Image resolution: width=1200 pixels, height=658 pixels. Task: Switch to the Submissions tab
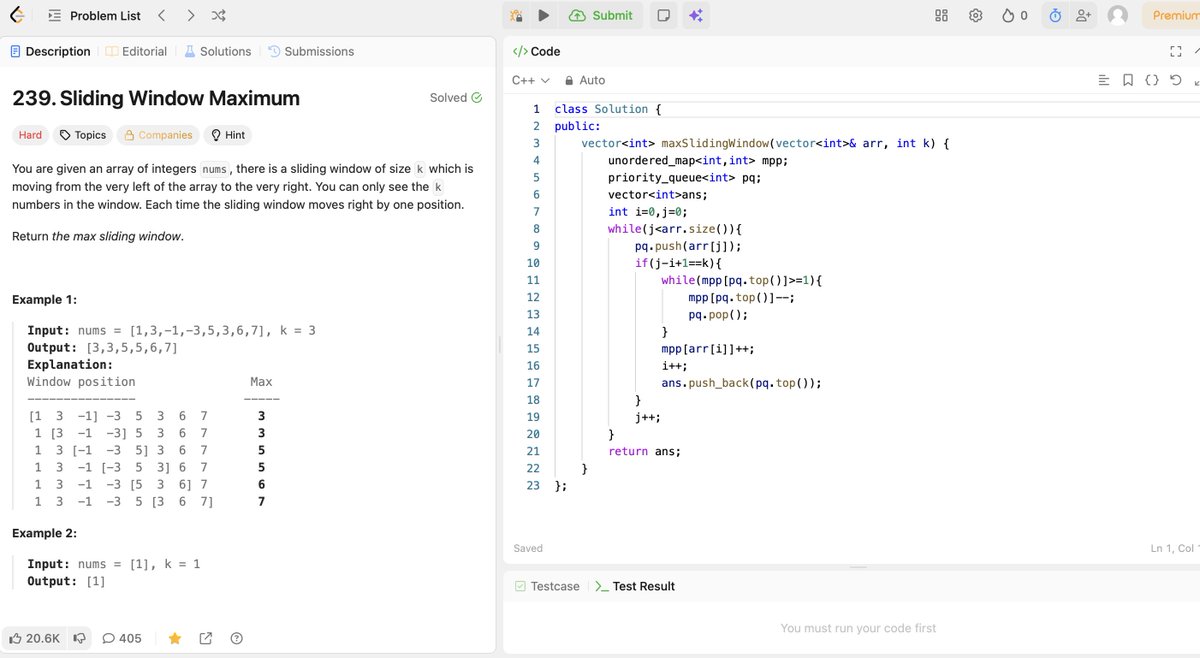point(311,51)
